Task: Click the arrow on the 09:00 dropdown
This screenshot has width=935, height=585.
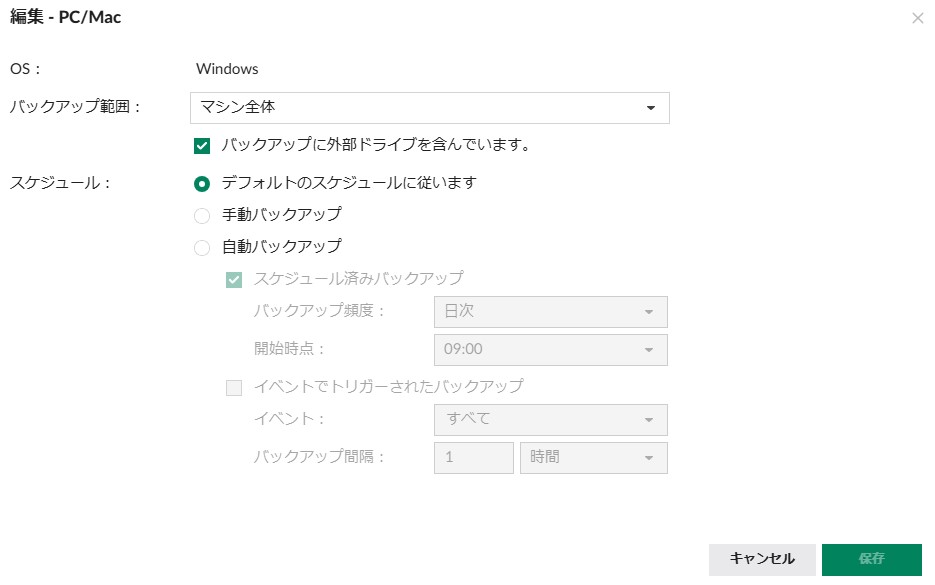Action: (649, 350)
